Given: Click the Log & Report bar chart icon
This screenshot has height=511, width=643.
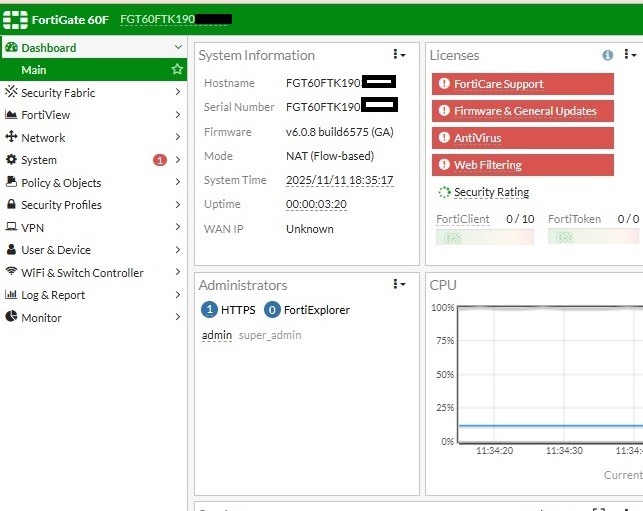Looking at the screenshot, I should (x=11, y=294).
